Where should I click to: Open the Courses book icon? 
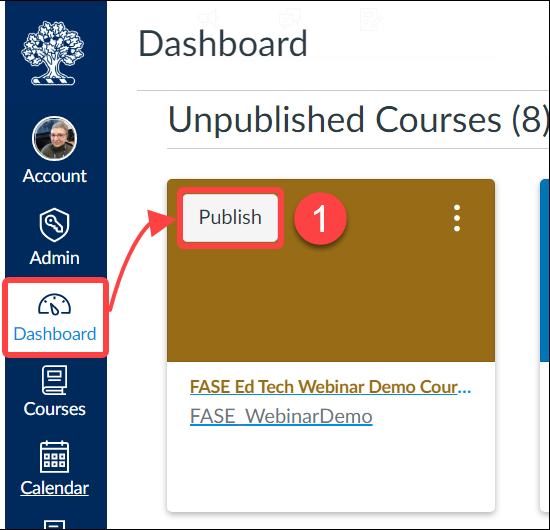tap(54, 380)
